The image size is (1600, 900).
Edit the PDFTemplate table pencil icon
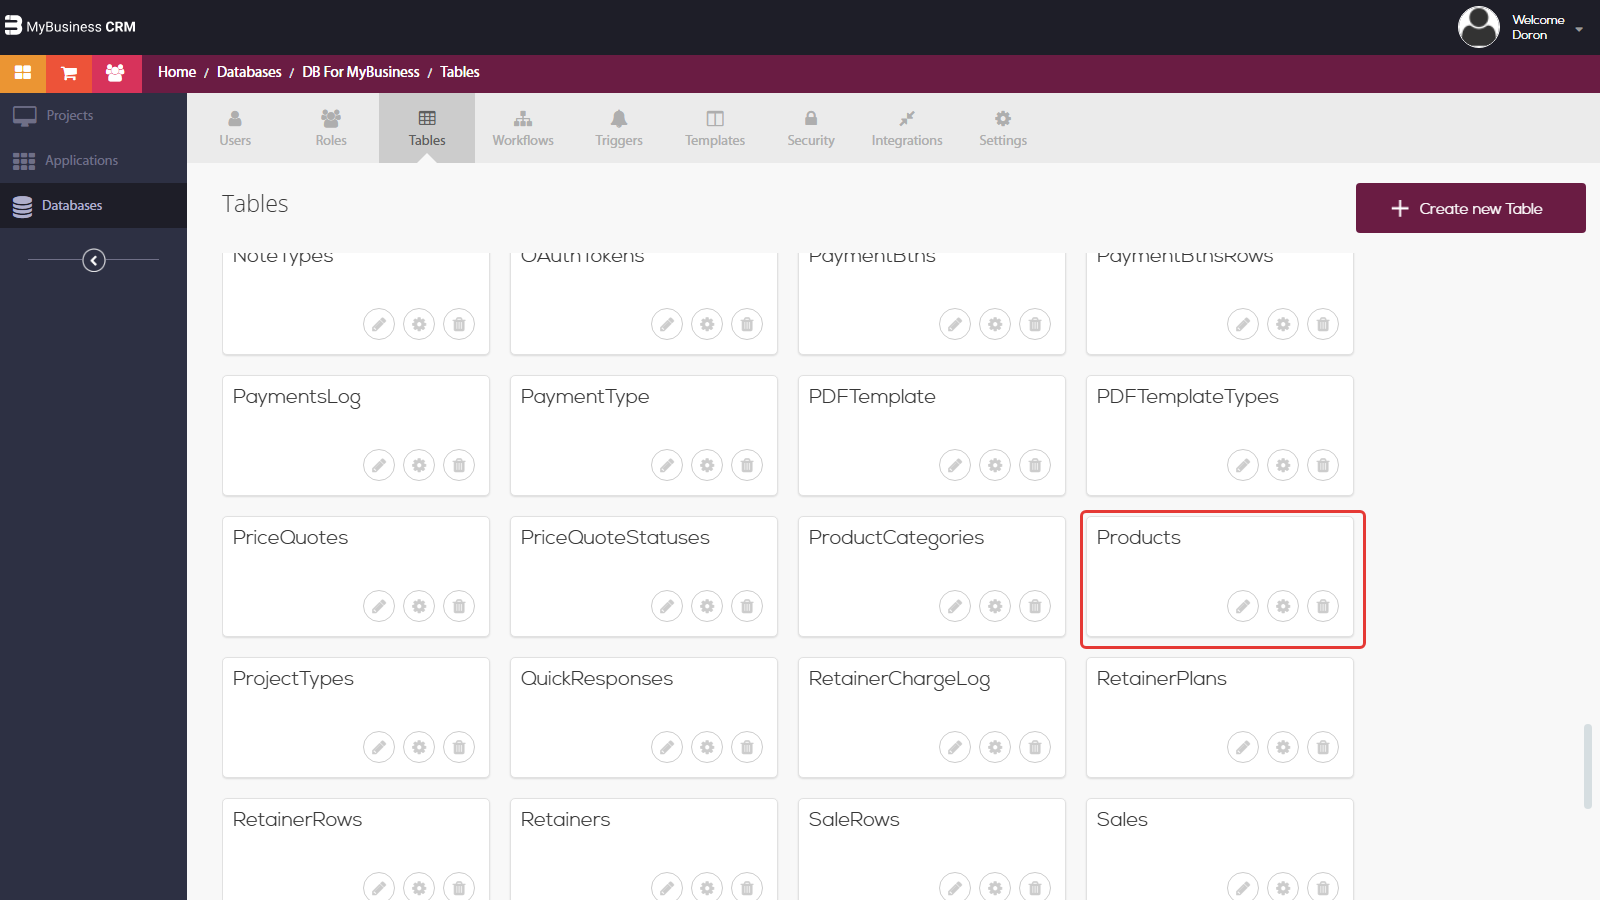(x=955, y=465)
